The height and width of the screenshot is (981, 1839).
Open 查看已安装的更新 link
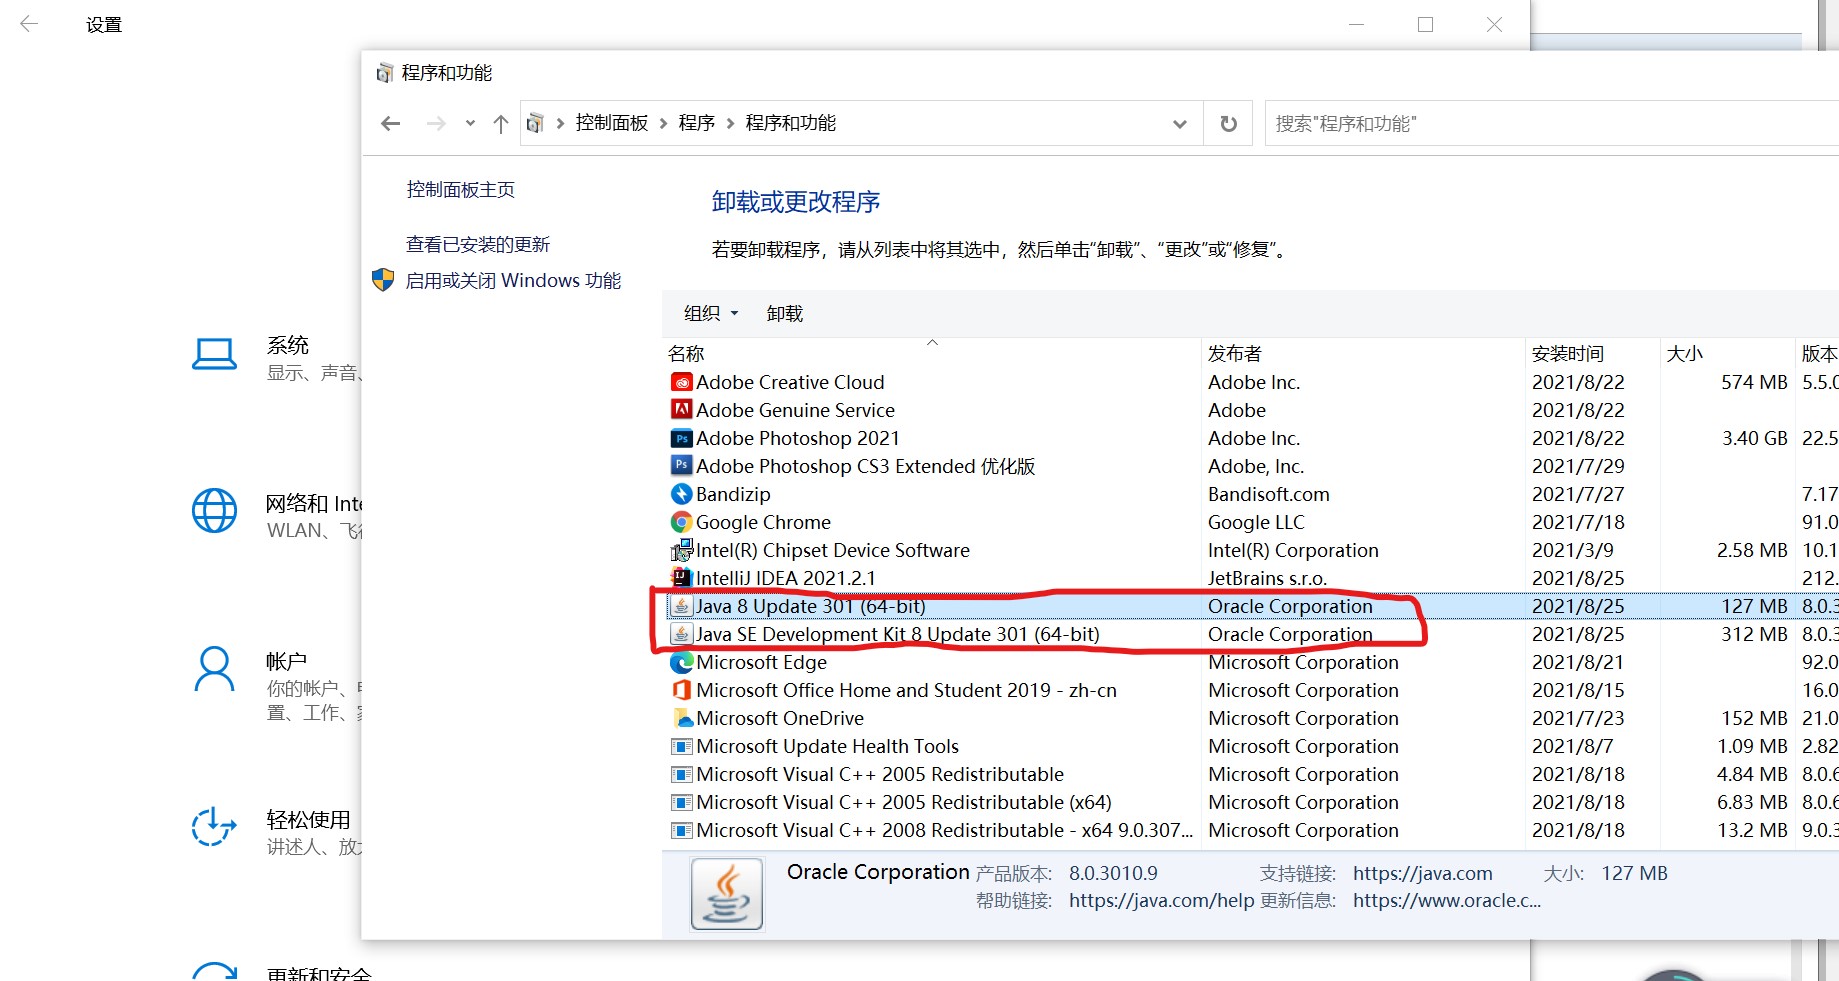(x=478, y=245)
